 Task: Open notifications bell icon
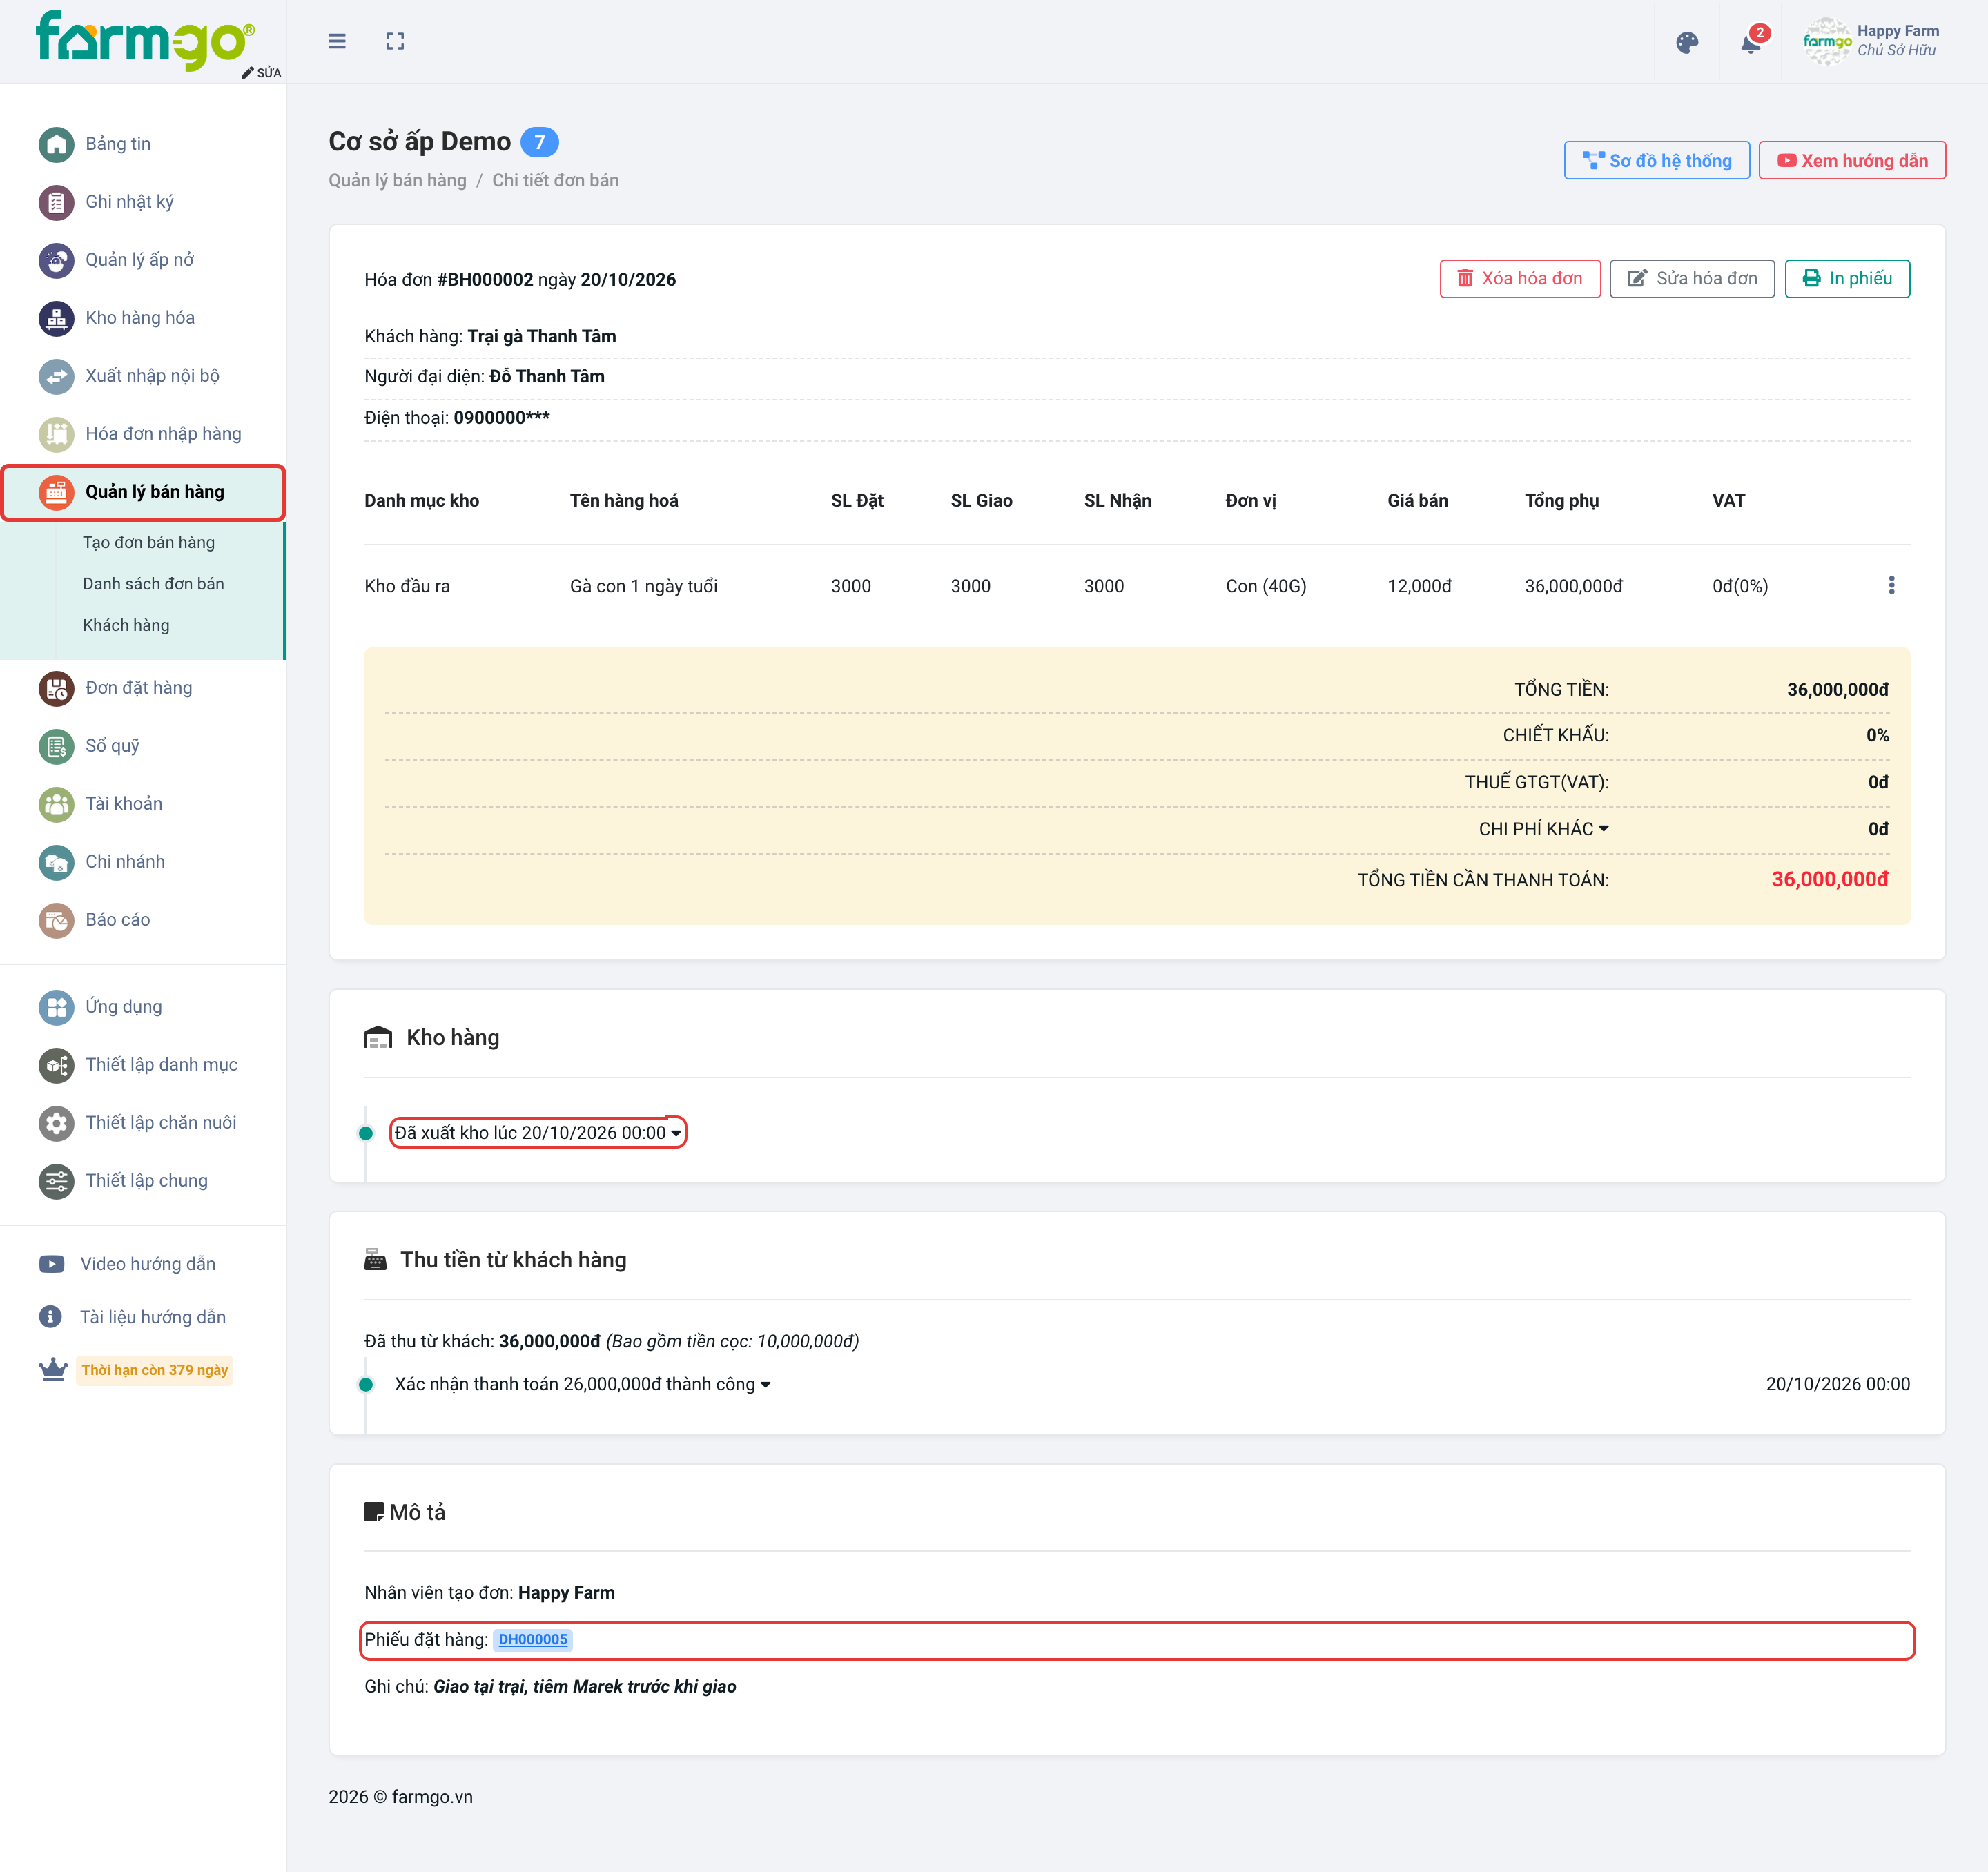[x=1751, y=43]
